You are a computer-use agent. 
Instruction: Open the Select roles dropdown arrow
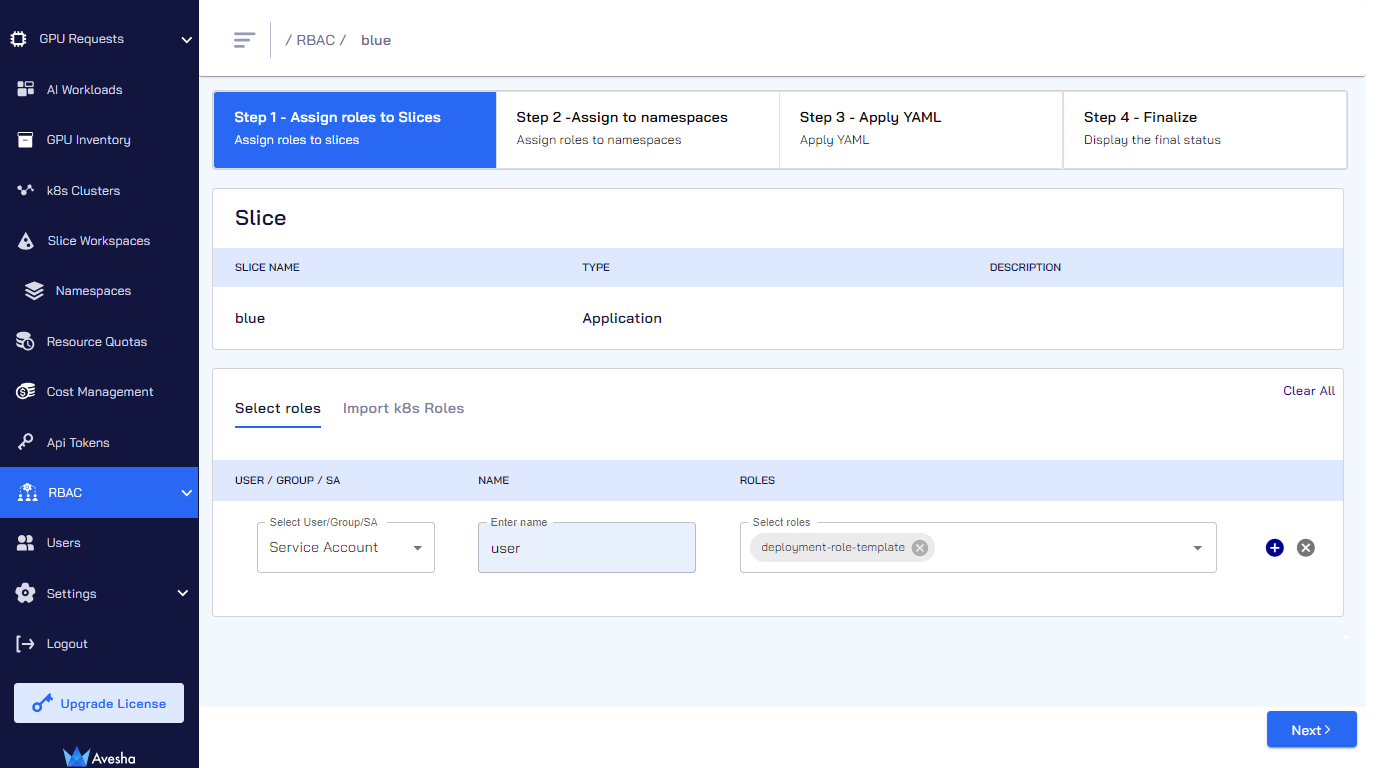coord(1198,548)
